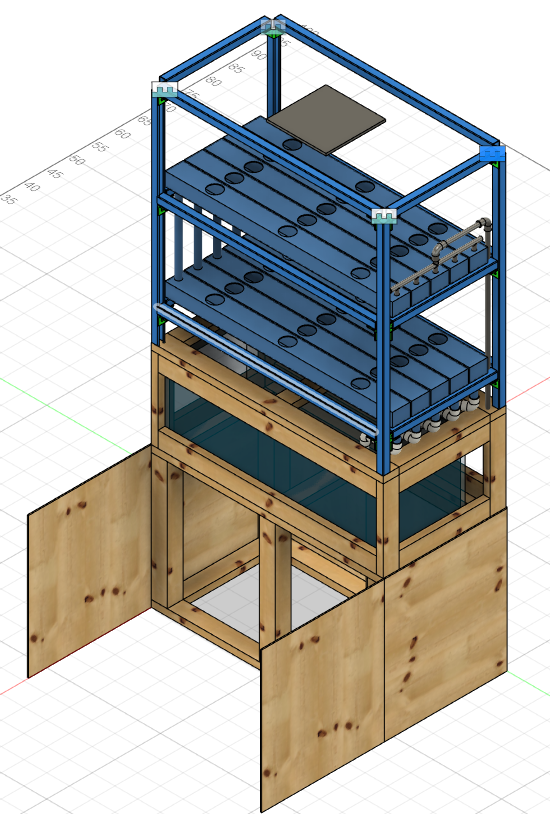Click the grid label 45

point(54,173)
